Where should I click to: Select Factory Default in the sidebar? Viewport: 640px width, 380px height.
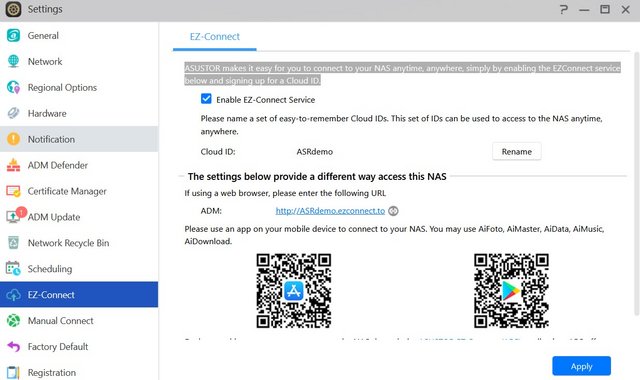pos(79,347)
